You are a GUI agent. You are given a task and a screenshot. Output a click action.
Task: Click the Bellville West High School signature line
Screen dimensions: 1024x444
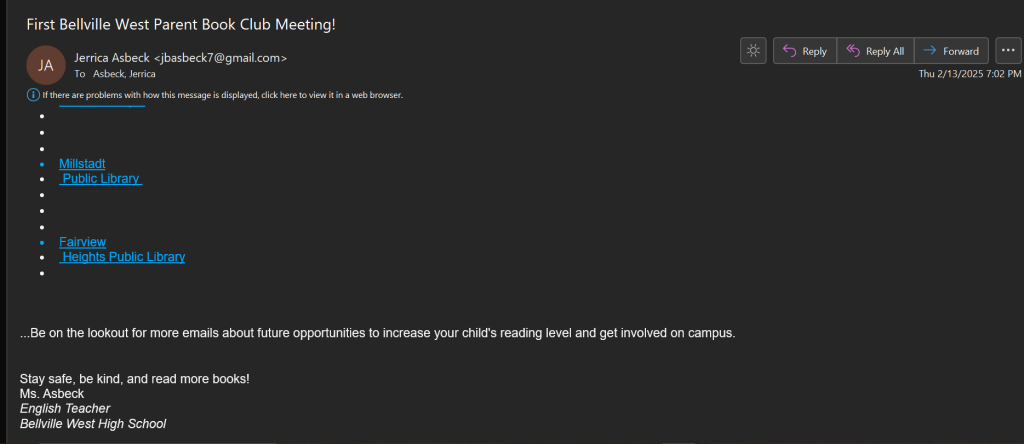(93, 424)
